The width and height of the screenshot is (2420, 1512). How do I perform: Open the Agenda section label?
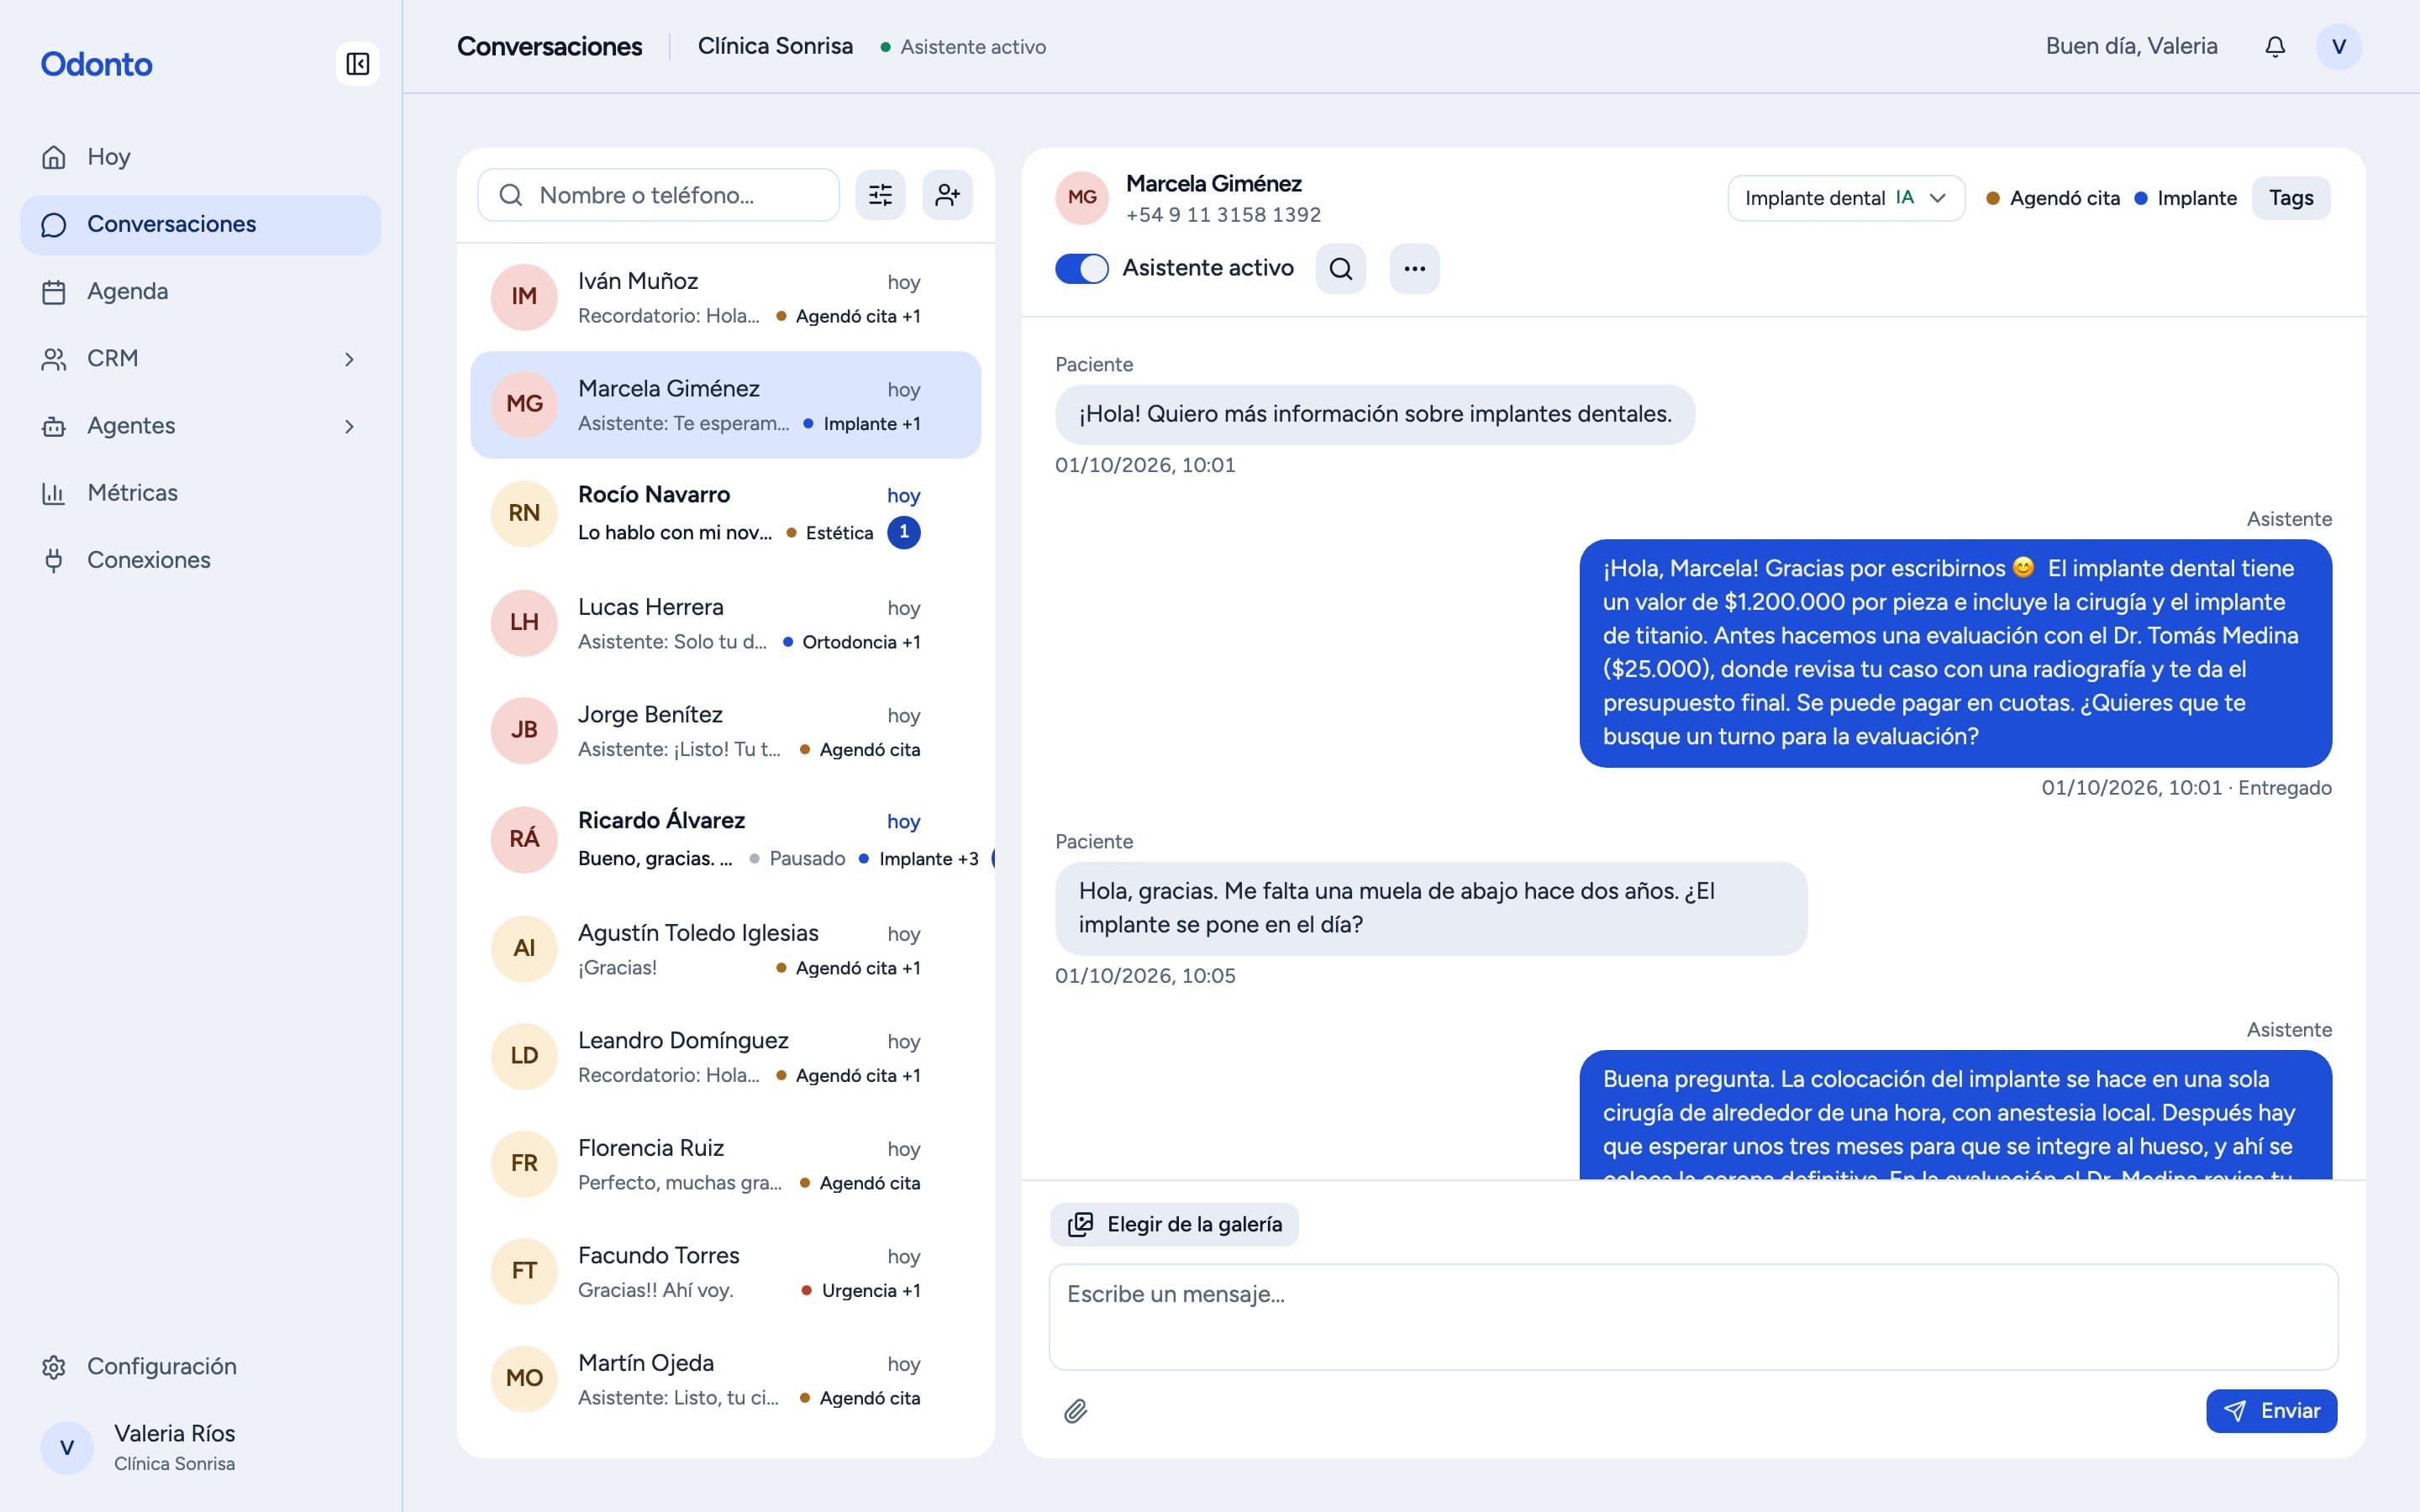coord(127,291)
